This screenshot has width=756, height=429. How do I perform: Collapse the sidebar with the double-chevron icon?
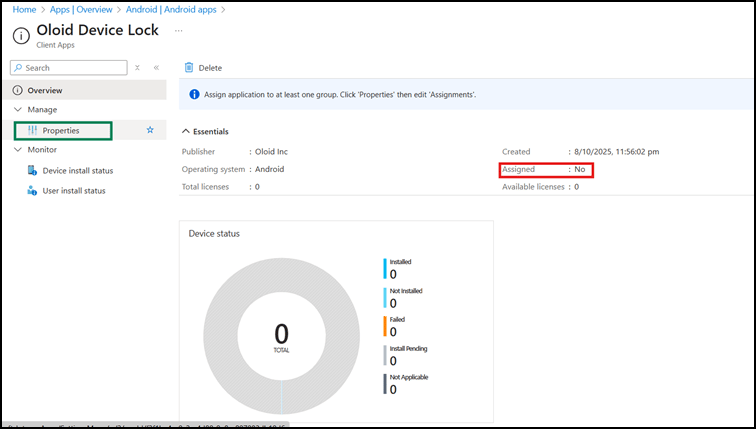click(156, 67)
